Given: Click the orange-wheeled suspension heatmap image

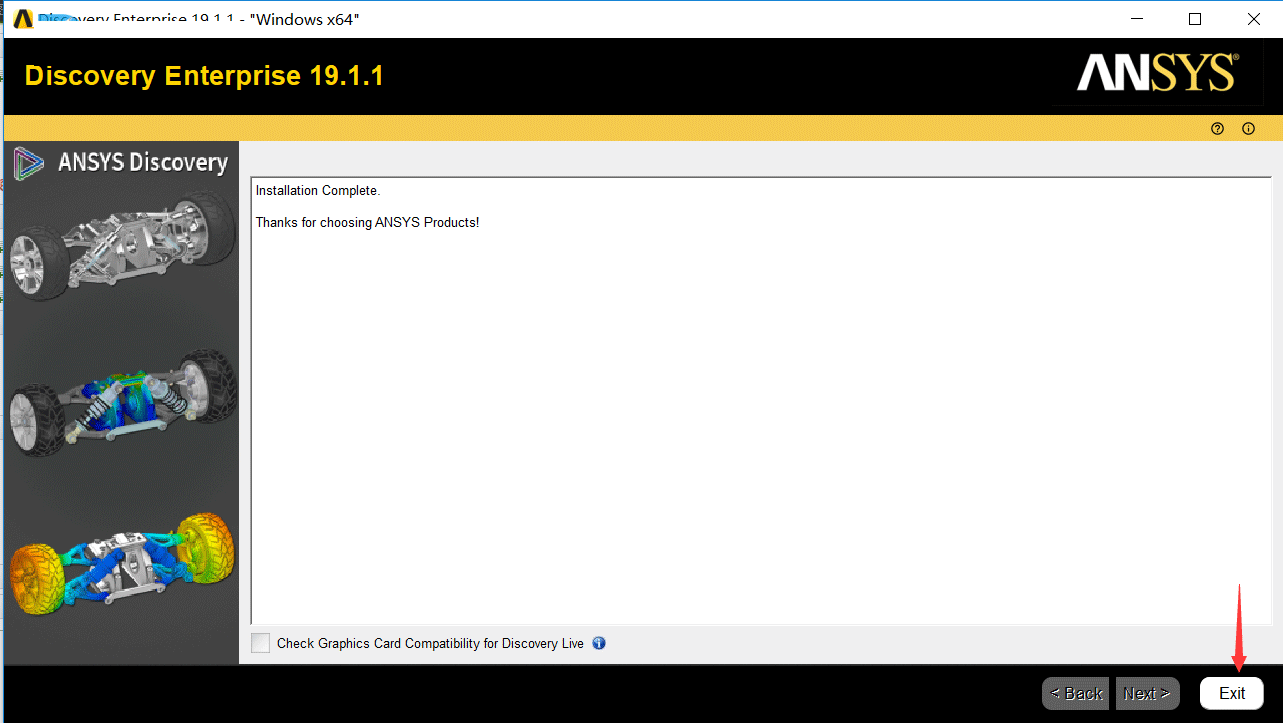Looking at the screenshot, I should pos(122,564).
